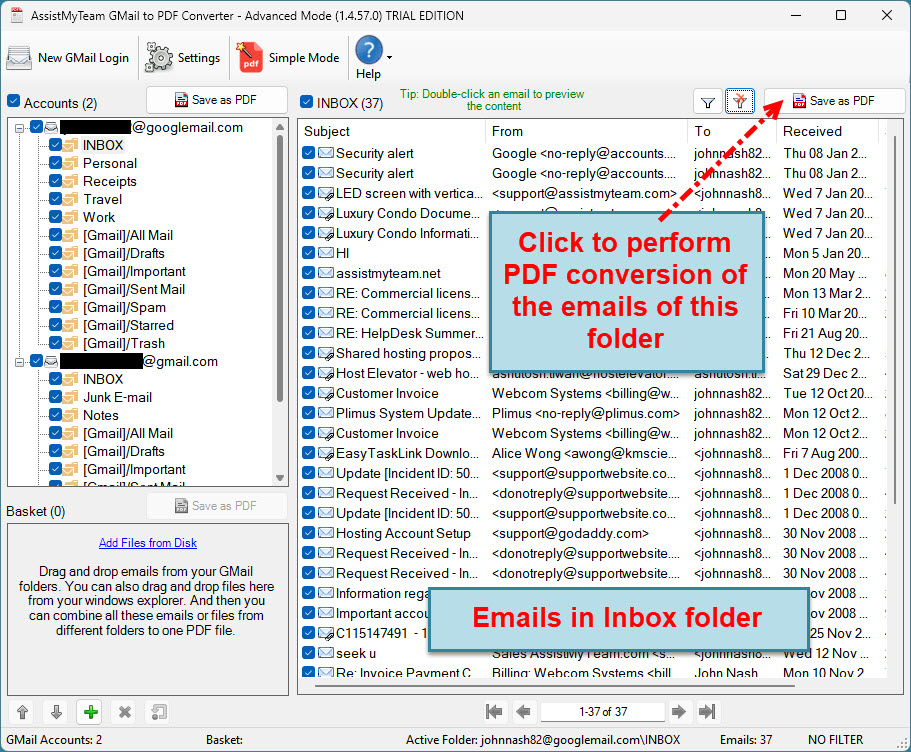Remove basket item via the X icon
This screenshot has width=911, height=752.
pyautogui.click(x=123, y=711)
